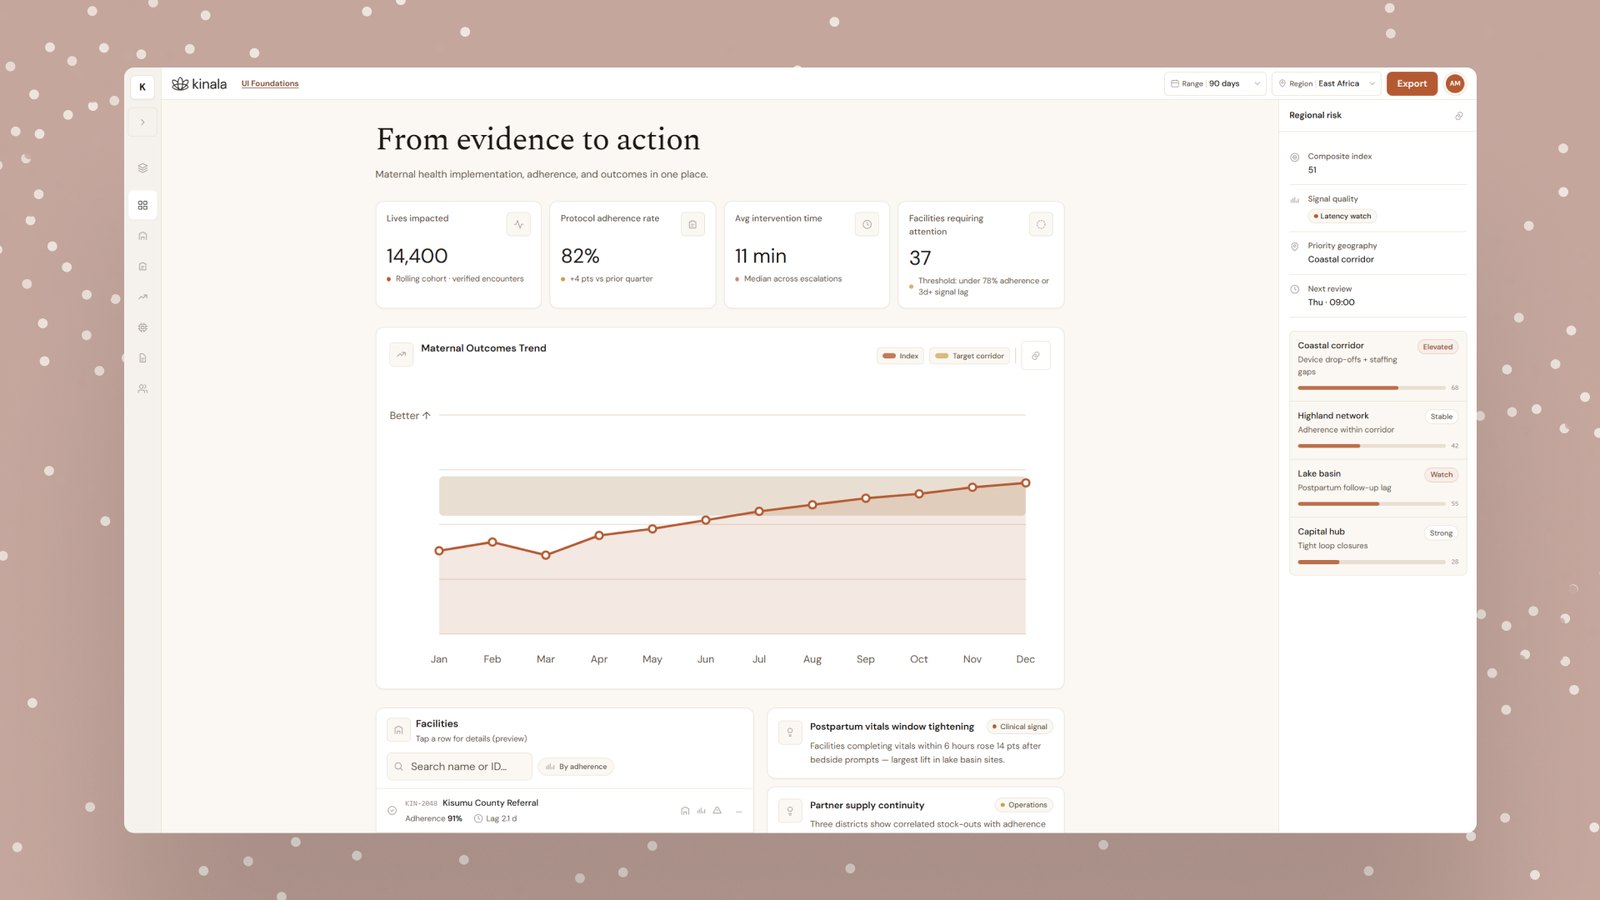Screen dimensions: 1600x900
Task: Click the circle icon on Facilities requiring attention card
Action: [x=1041, y=224]
